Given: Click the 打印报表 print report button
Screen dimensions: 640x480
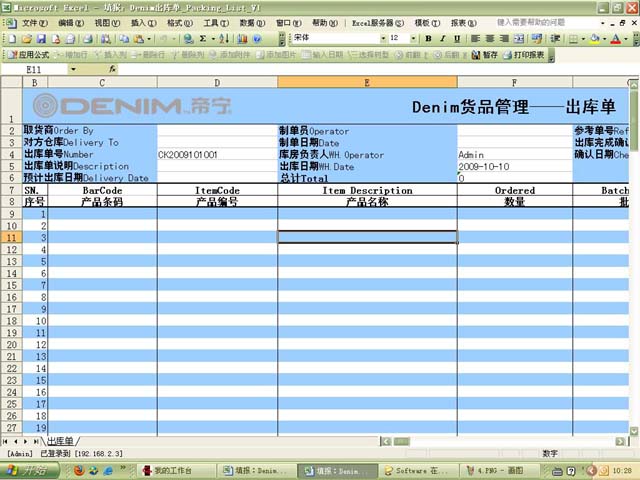Looking at the screenshot, I should (x=524, y=55).
